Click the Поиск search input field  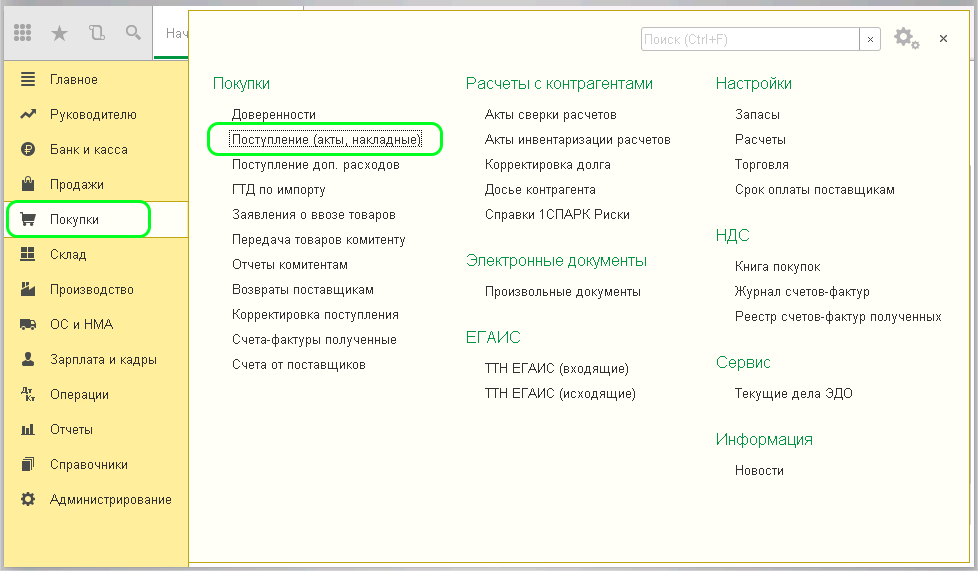(750, 39)
